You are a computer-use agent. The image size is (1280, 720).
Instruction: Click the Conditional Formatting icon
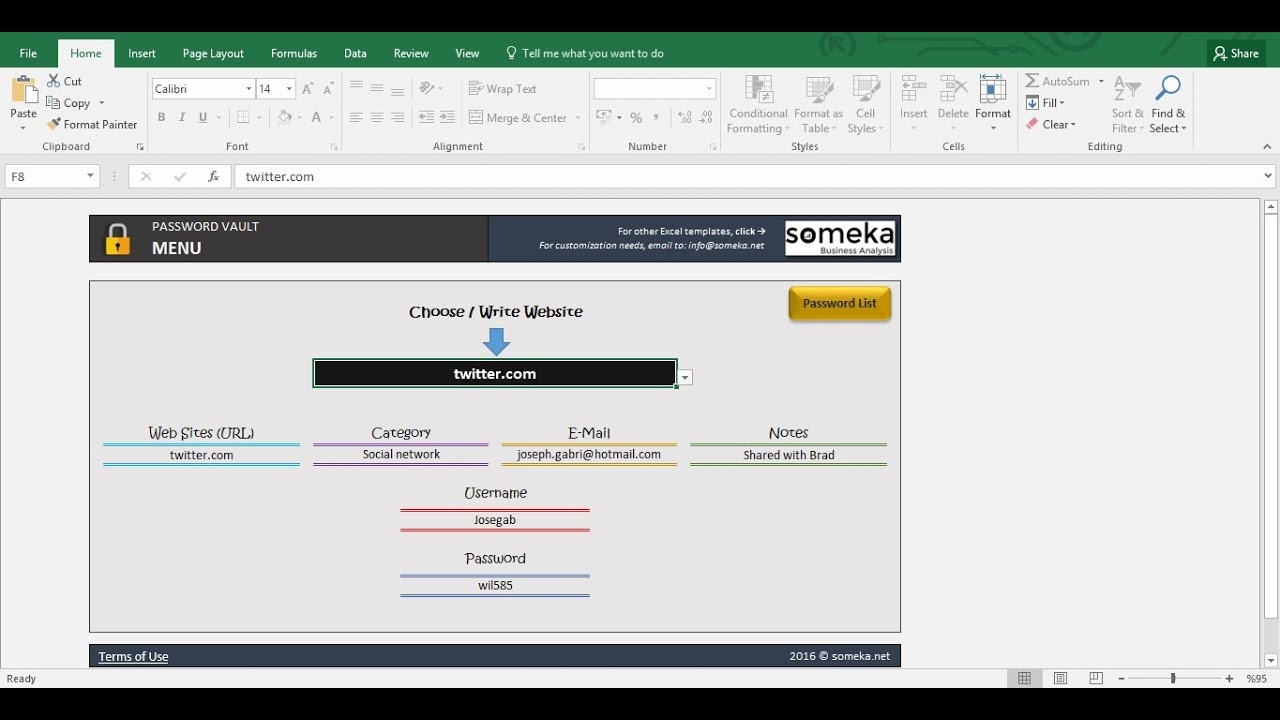click(x=758, y=90)
